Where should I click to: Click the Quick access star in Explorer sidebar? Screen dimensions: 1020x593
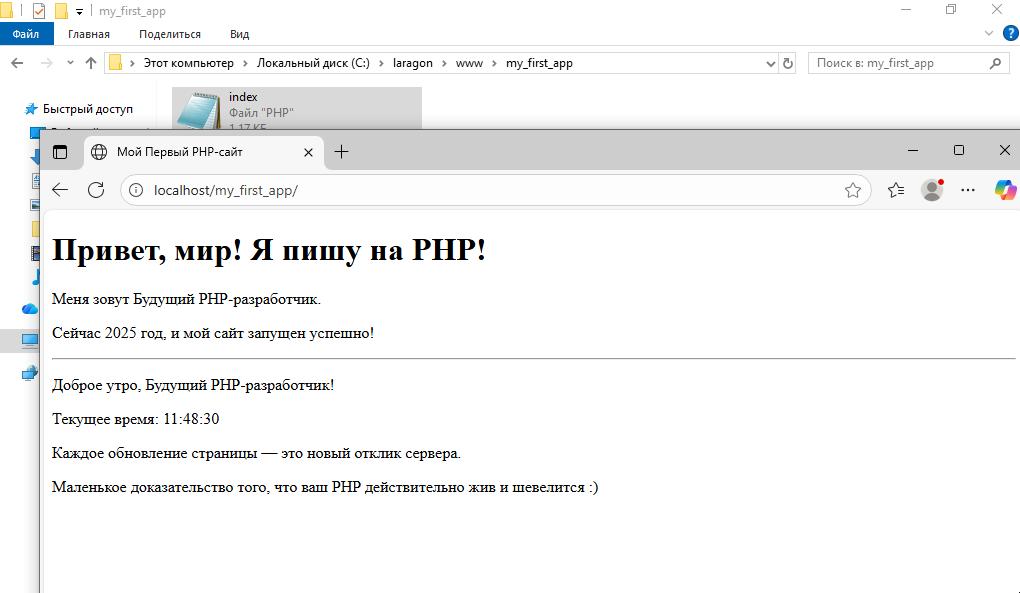tap(29, 108)
